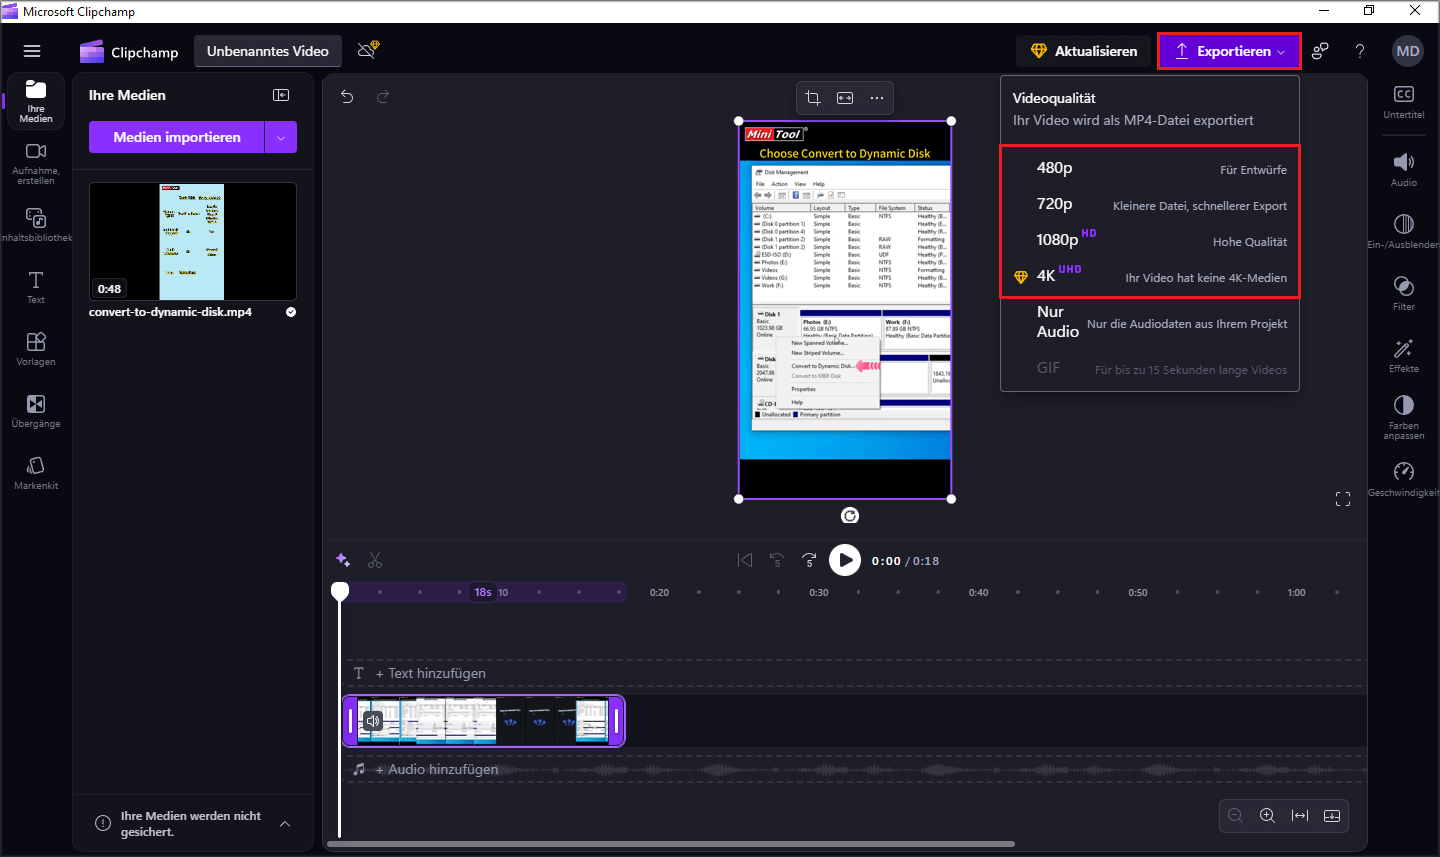Mute the timeline clip's audio

(373, 721)
